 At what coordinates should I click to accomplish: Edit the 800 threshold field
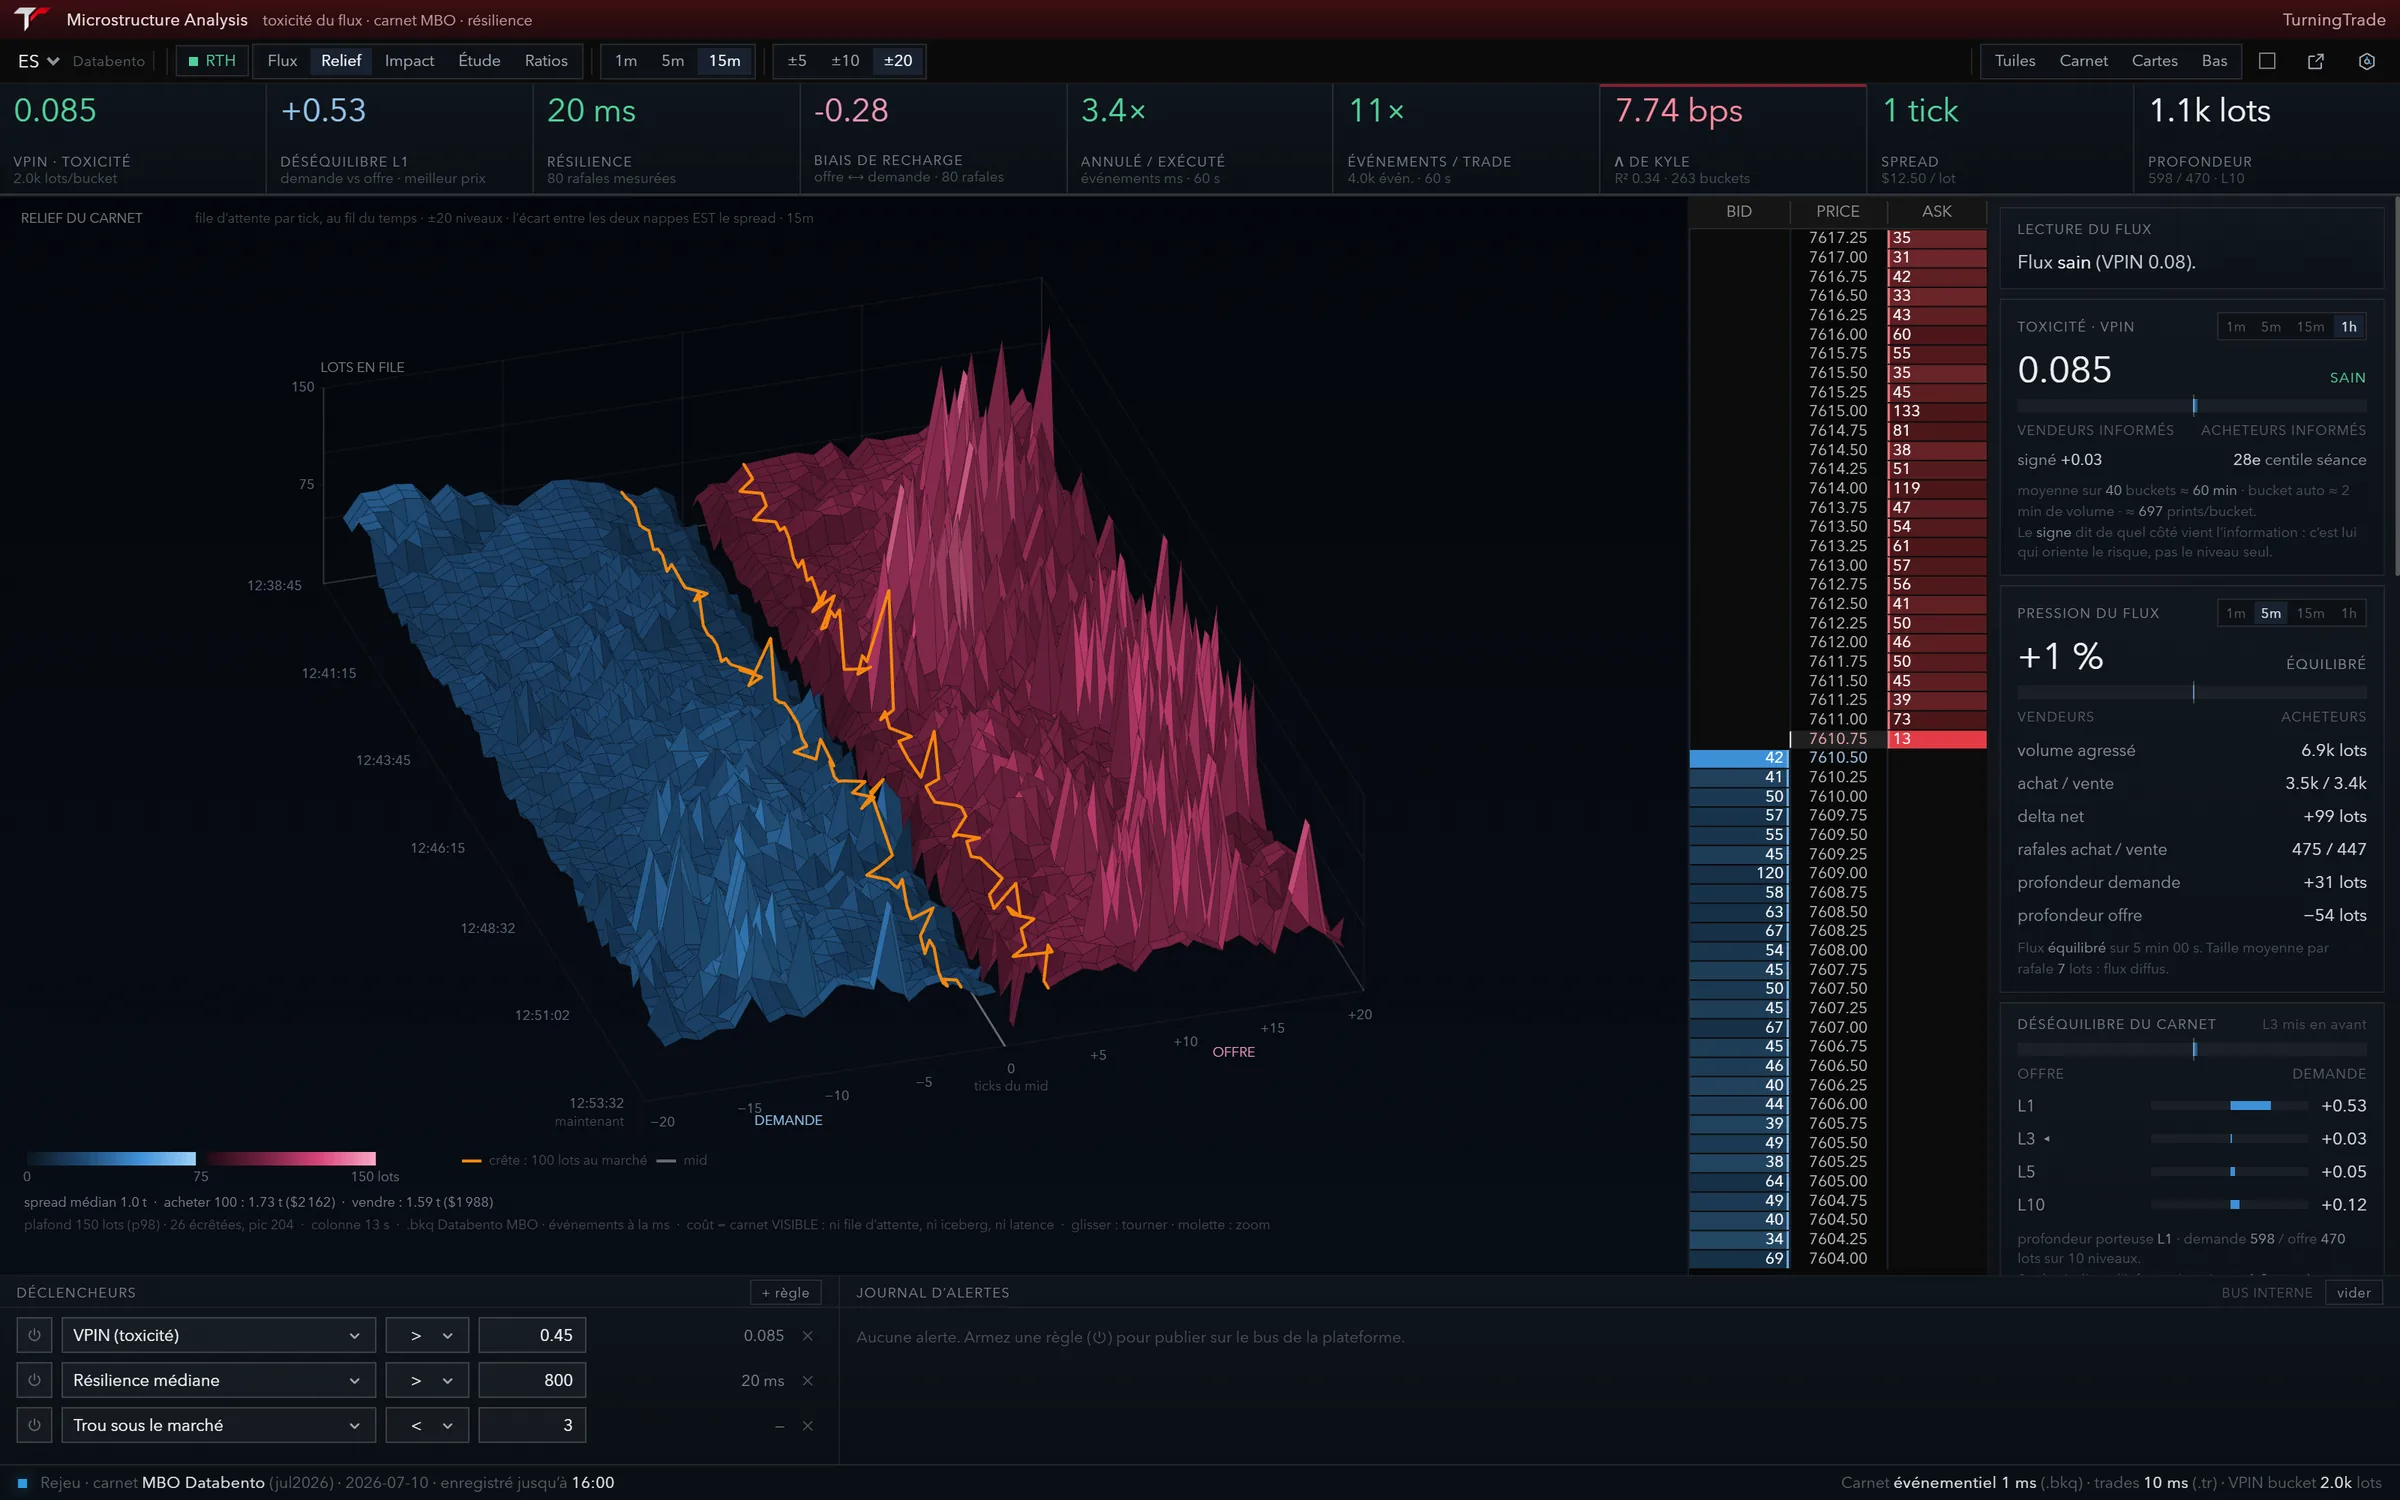[x=532, y=1380]
